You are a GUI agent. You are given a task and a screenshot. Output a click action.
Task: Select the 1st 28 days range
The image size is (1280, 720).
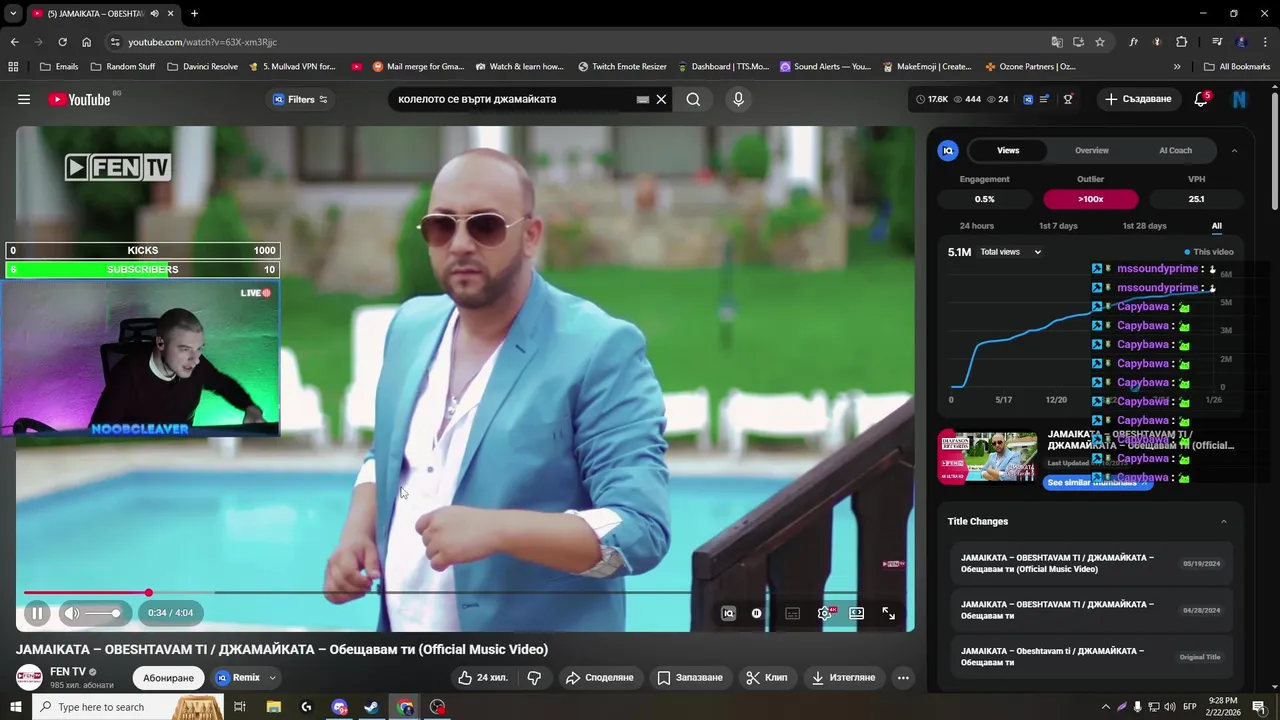[x=1144, y=226]
